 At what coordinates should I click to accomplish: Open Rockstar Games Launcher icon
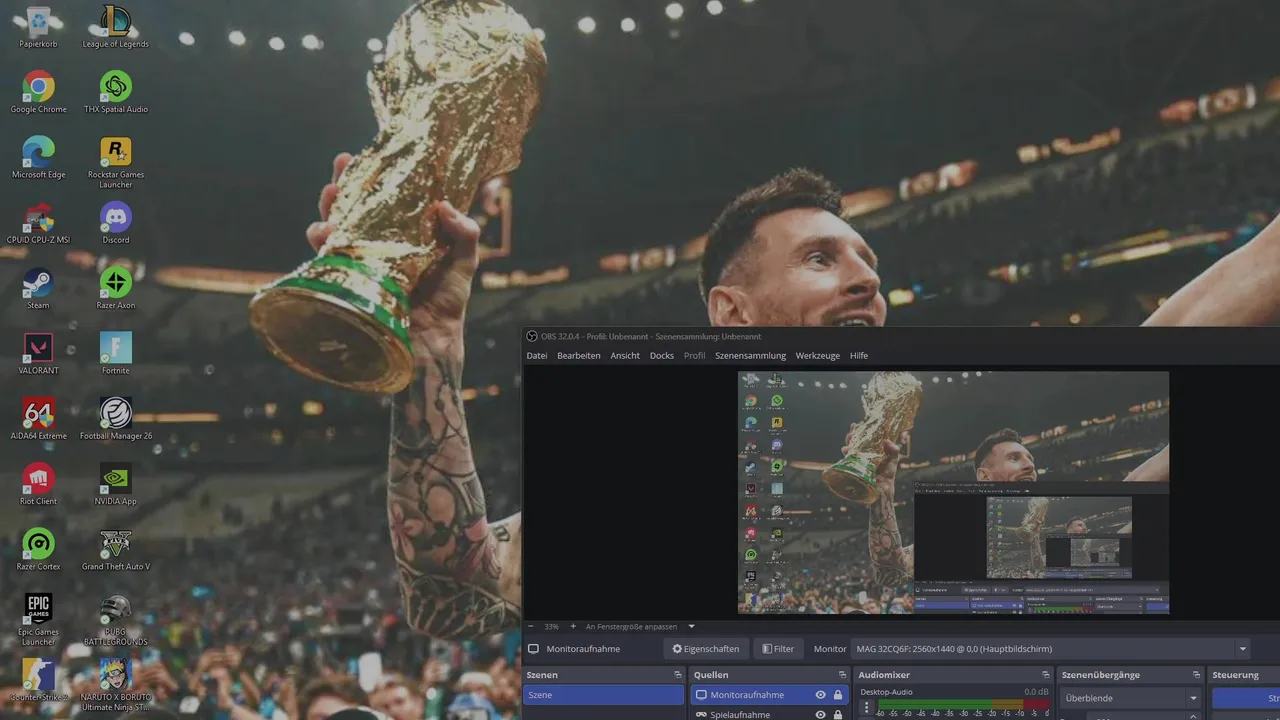115,162
